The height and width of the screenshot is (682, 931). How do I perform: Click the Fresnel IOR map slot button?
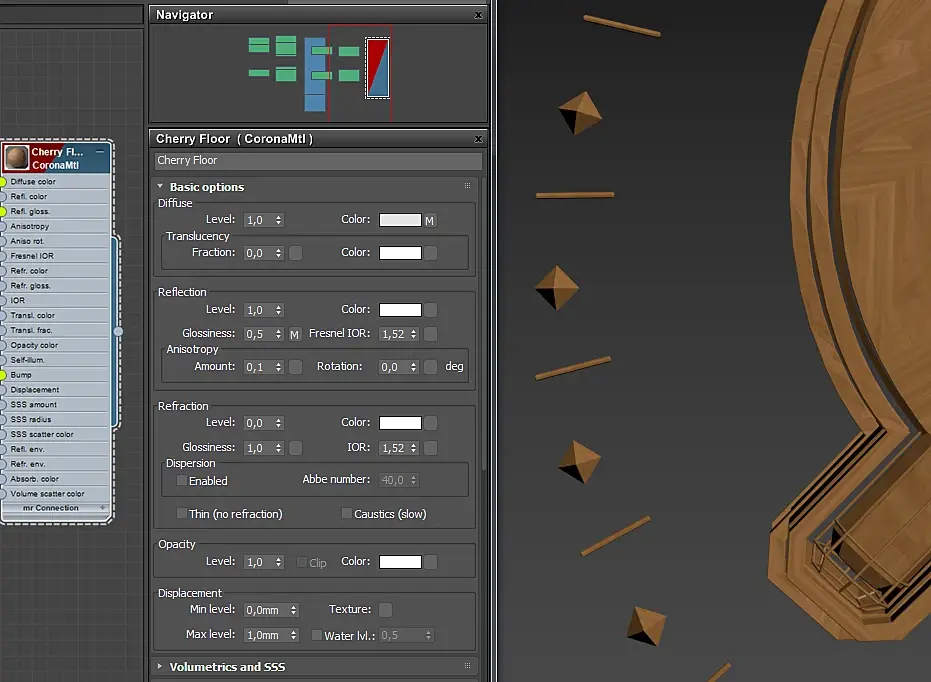[430, 334]
